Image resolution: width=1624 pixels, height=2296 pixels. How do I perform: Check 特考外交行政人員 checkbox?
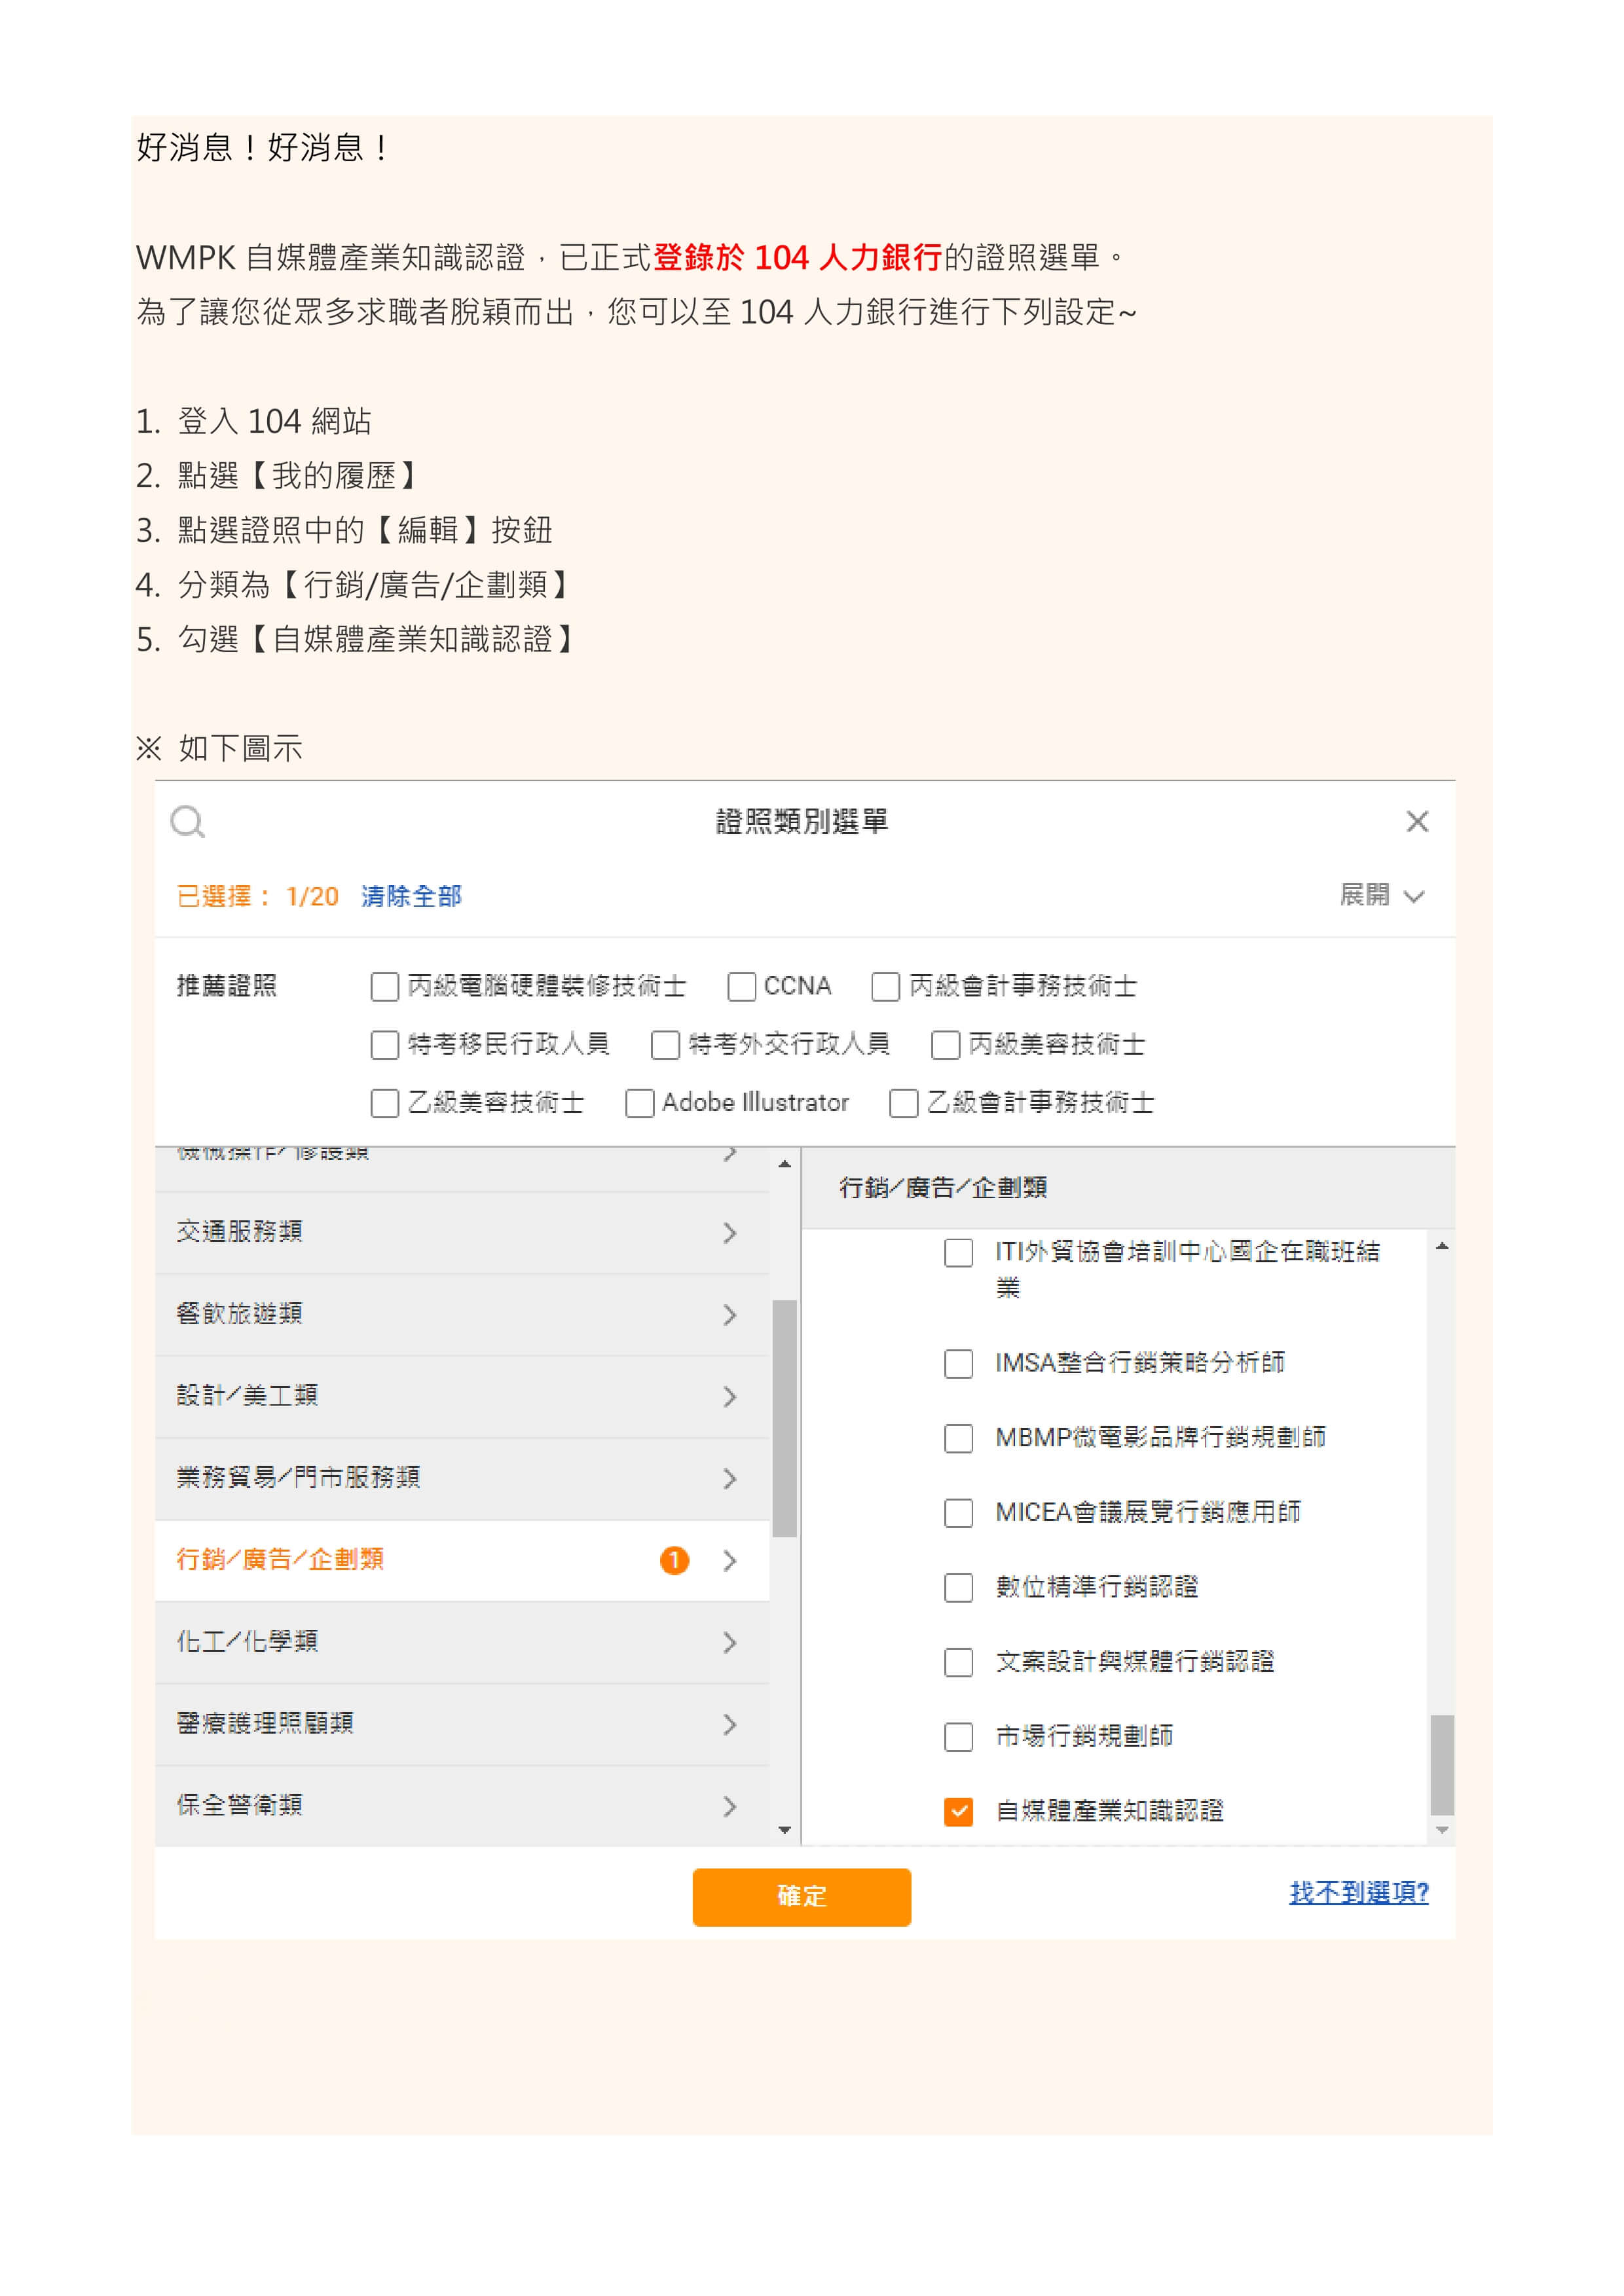[x=665, y=1045]
